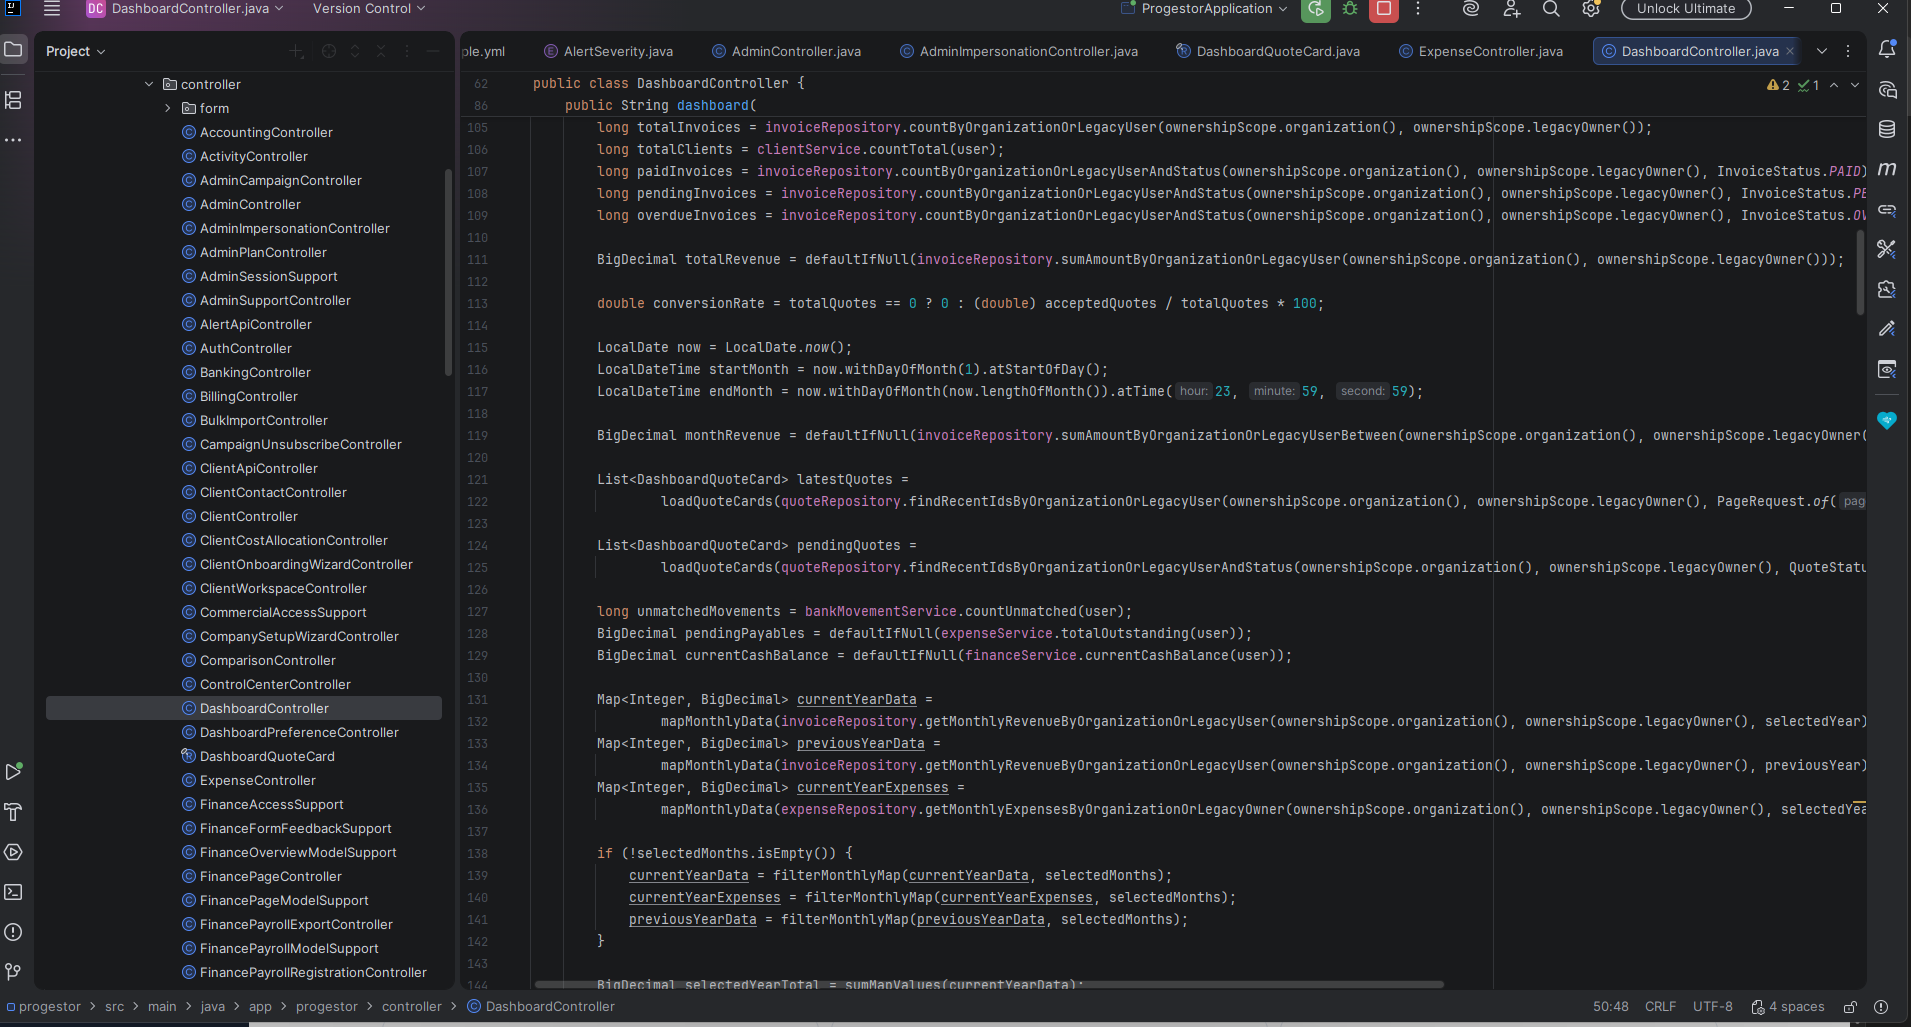
Task: Open Git version control branch icon
Action: coord(14,972)
